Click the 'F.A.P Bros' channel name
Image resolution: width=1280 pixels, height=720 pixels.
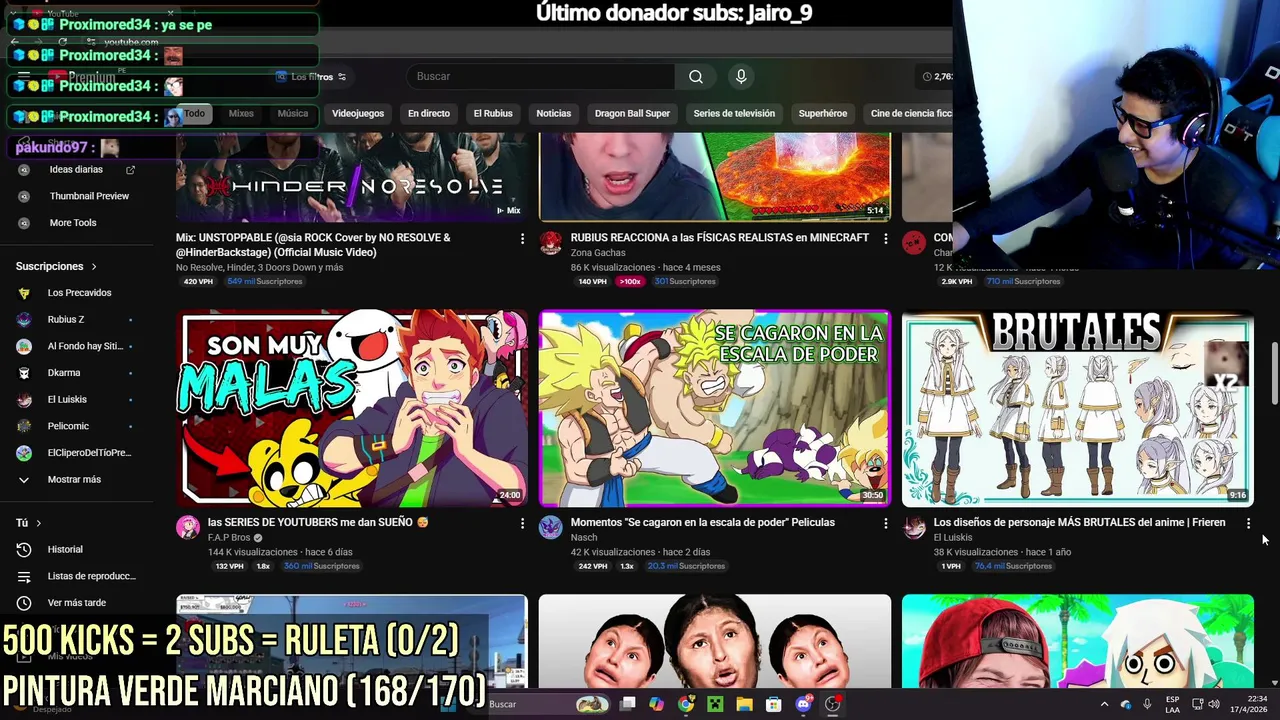coord(229,537)
